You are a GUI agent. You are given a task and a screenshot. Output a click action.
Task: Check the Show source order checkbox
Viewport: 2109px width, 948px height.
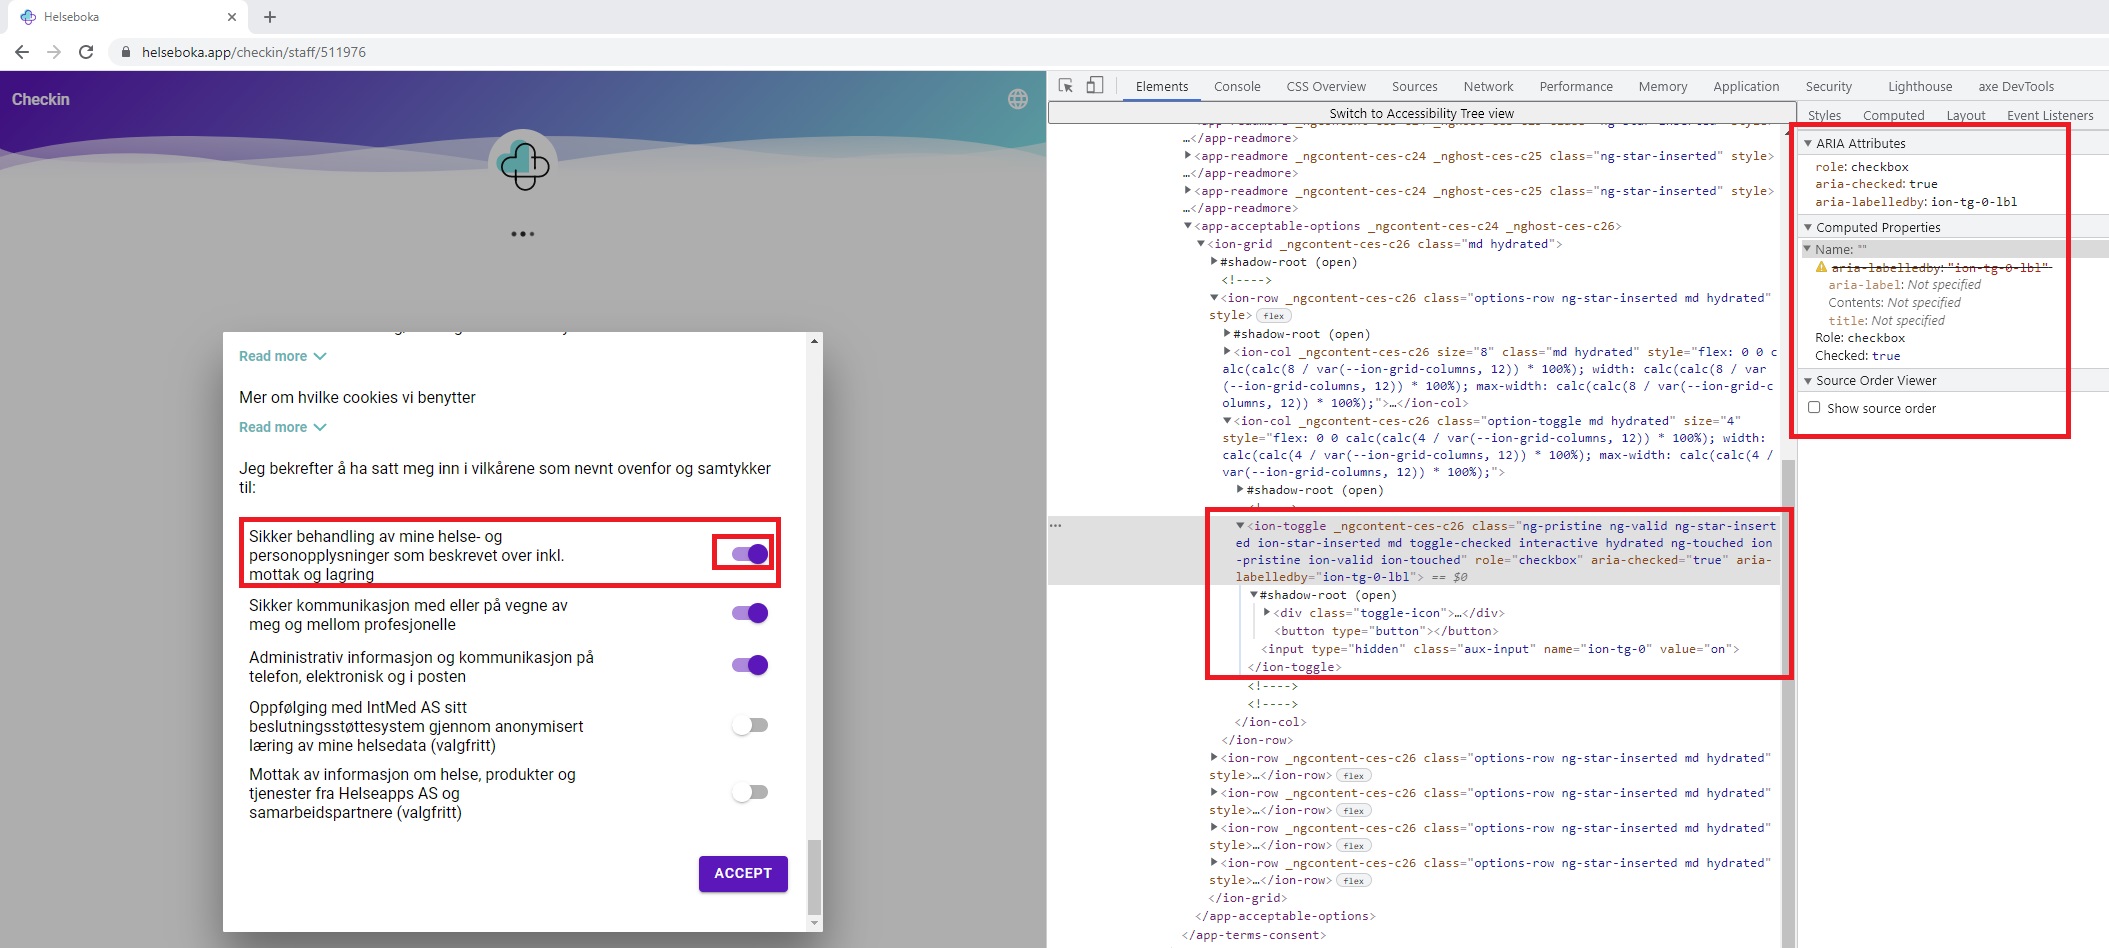tap(1814, 408)
